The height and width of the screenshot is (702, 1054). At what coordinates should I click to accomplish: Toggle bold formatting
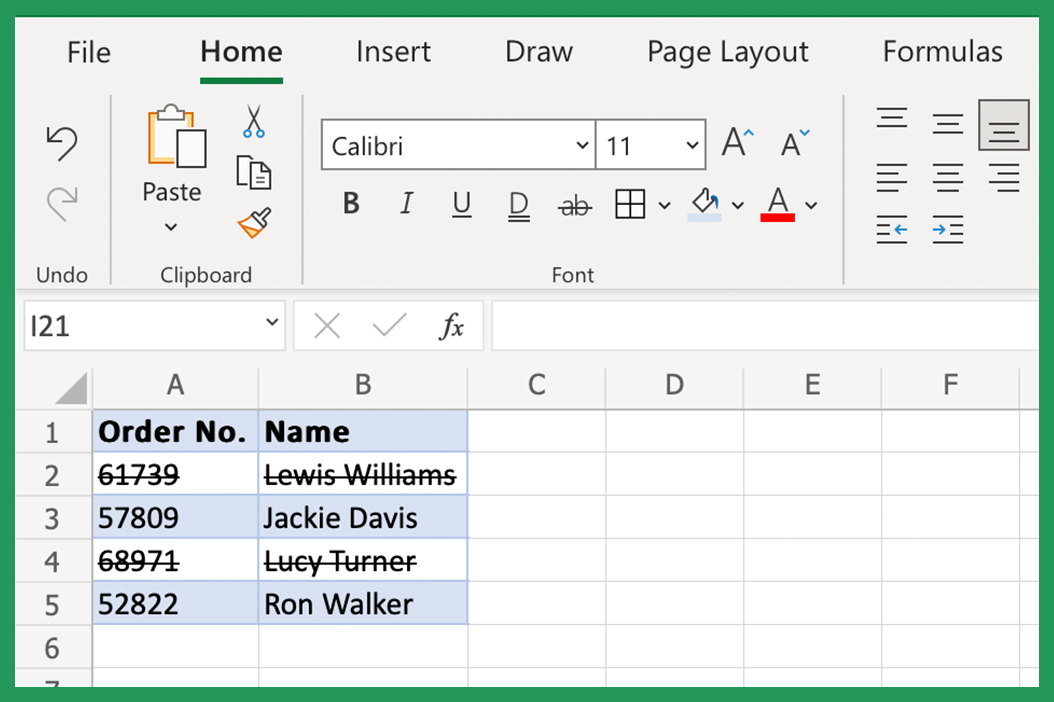pos(350,203)
